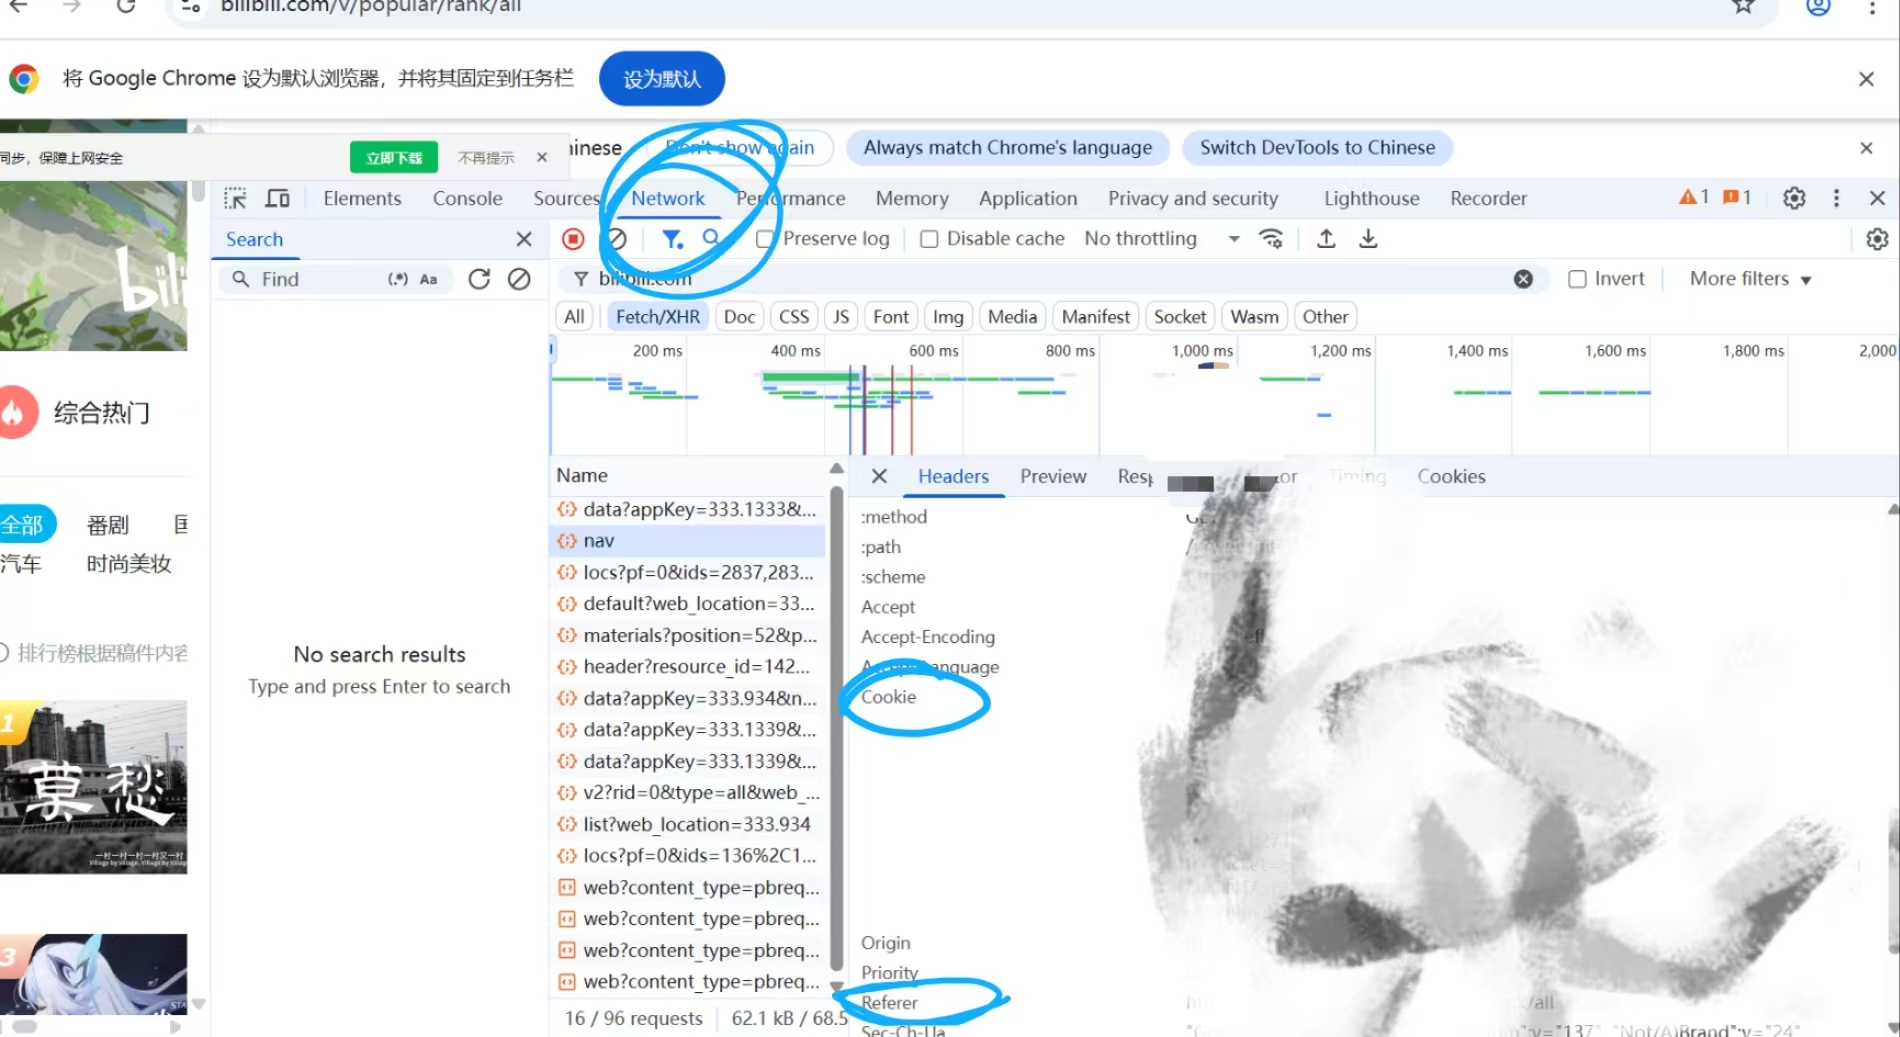Export HAR file with download icon
The width and height of the screenshot is (1900, 1037).
coord(1367,238)
